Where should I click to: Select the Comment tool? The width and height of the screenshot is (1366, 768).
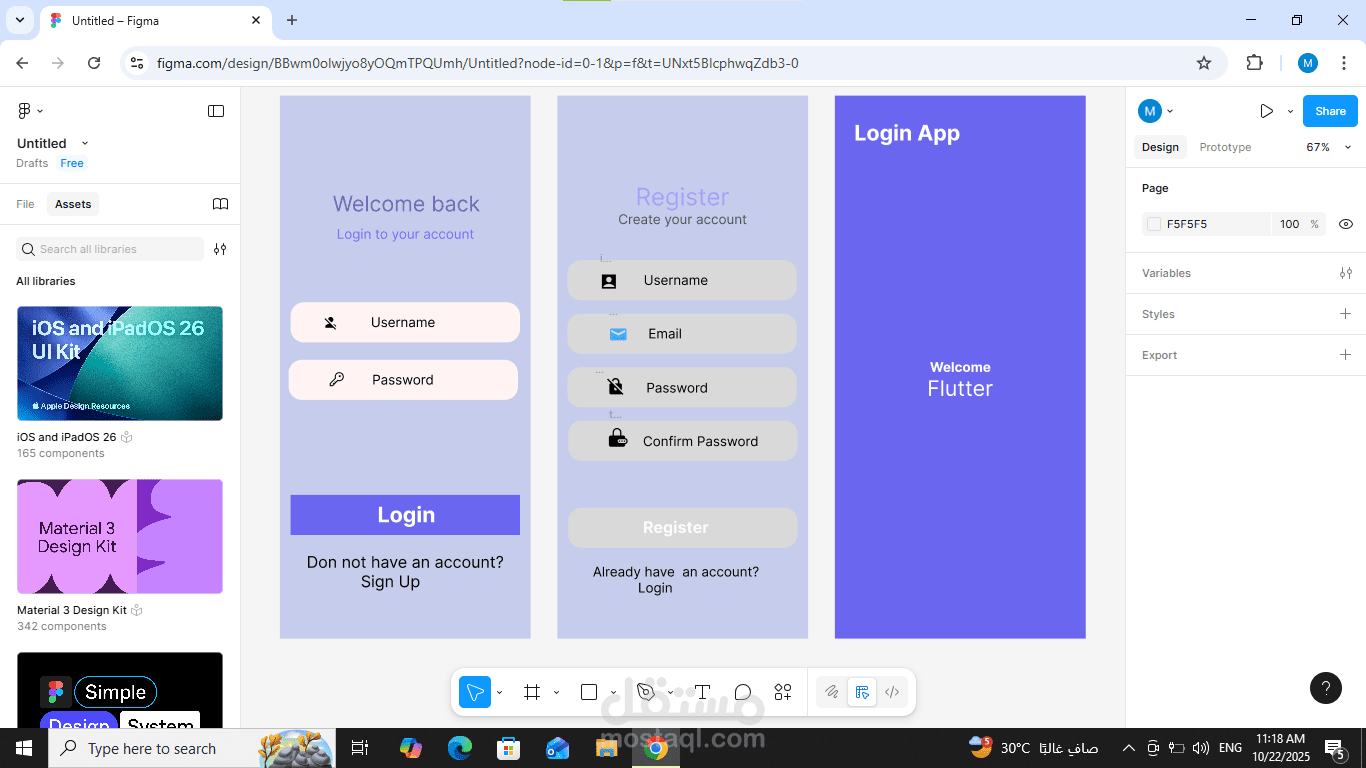click(742, 692)
